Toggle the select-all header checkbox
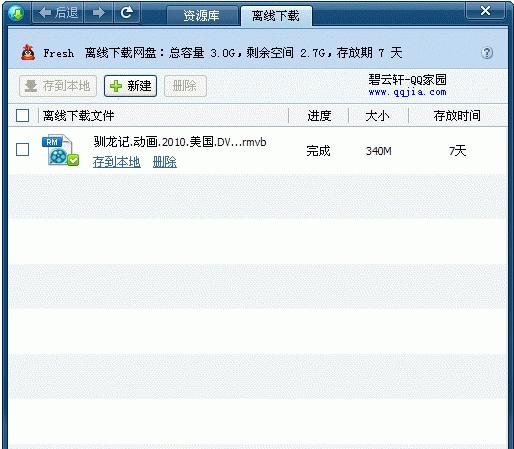This screenshot has height=449, width=514. pos(22,116)
